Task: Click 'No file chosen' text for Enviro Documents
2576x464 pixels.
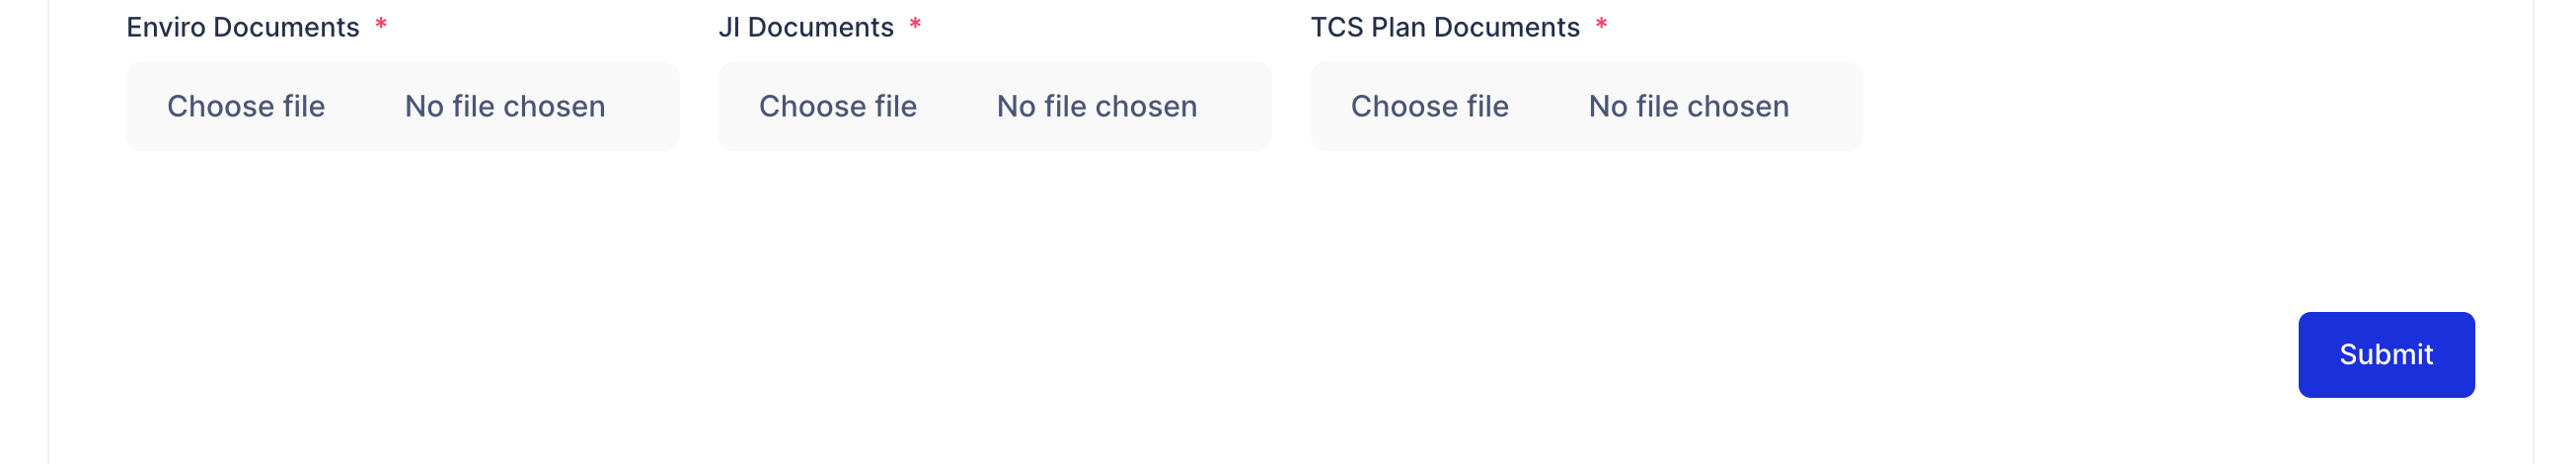Action: tap(505, 106)
